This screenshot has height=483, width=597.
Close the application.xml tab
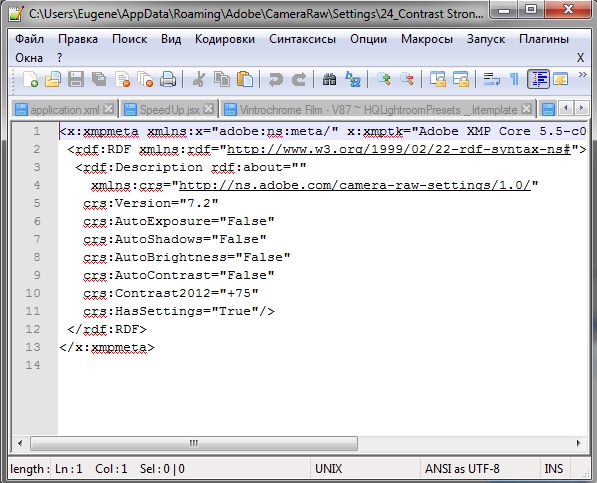coord(109,109)
